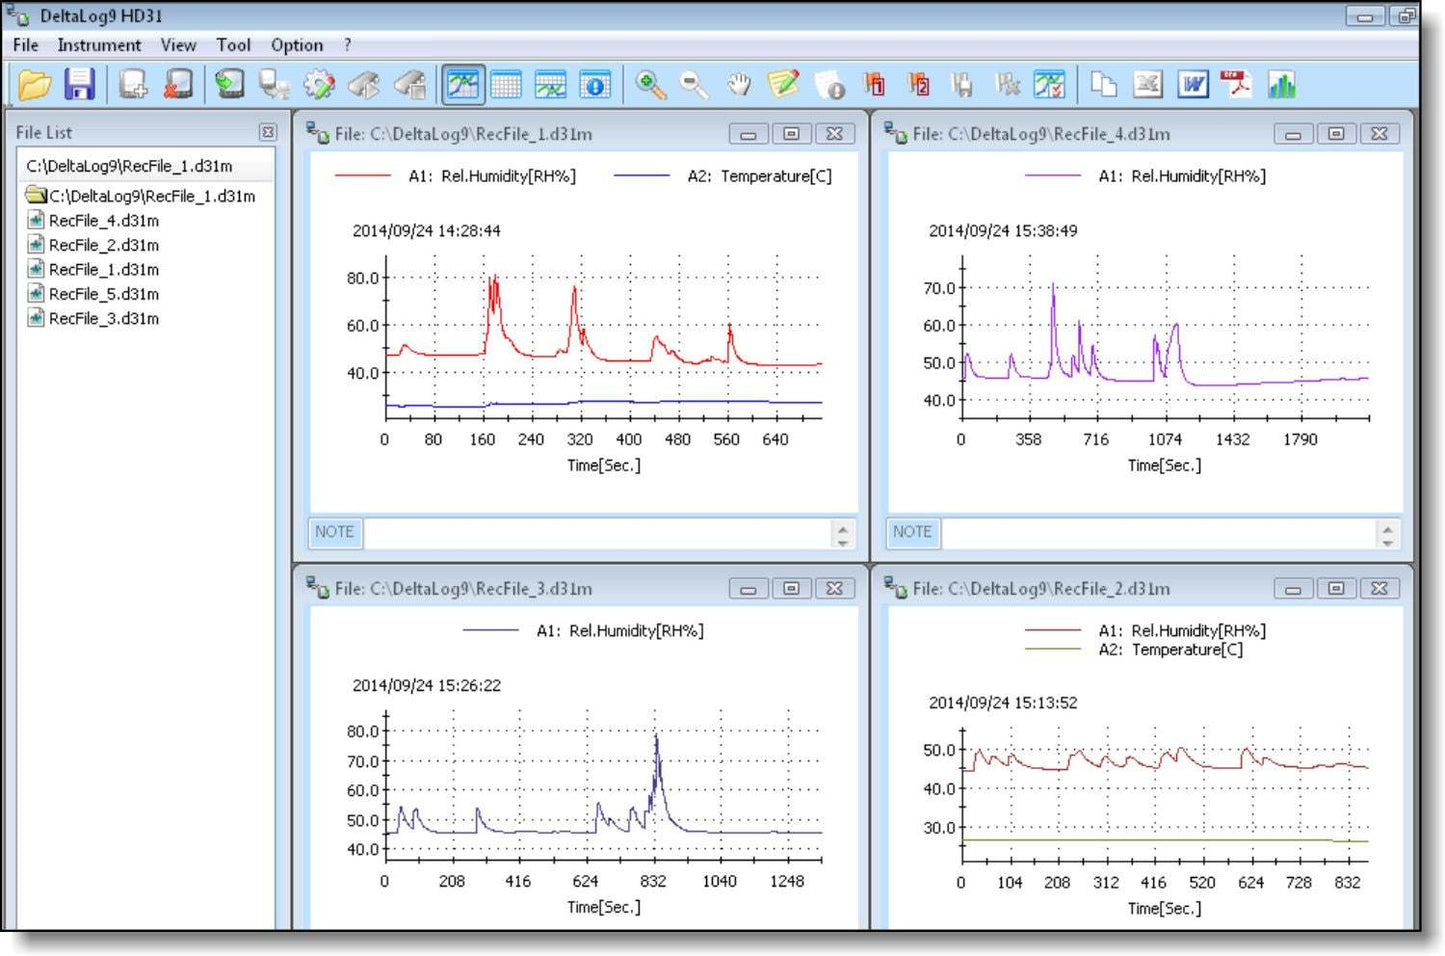Export to PDF icon
The height and width of the screenshot is (956, 1445).
coord(1236,85)
